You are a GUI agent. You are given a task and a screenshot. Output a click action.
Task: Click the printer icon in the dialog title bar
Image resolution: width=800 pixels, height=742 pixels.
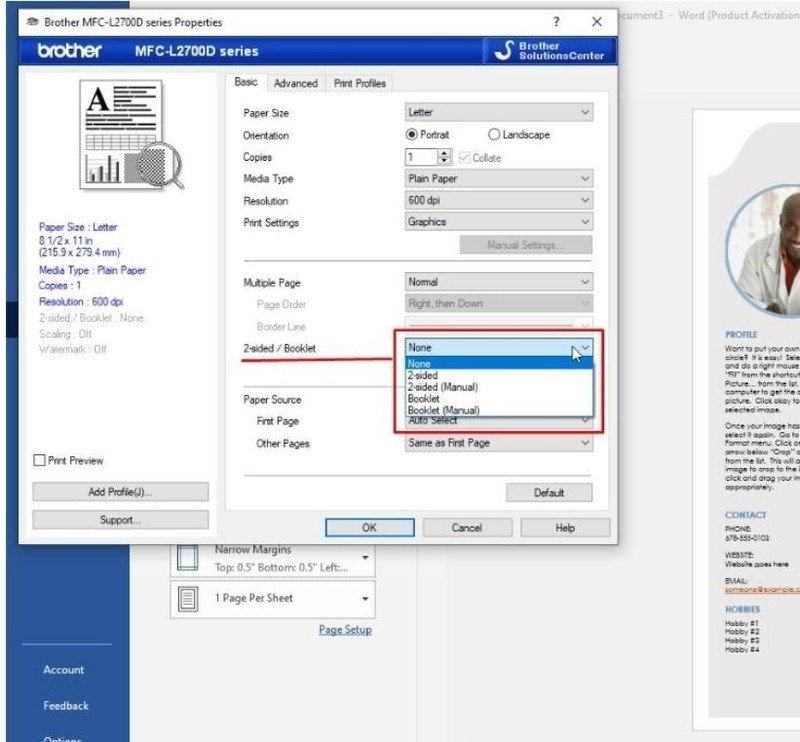pyautogui.click(x=31, y=22)
